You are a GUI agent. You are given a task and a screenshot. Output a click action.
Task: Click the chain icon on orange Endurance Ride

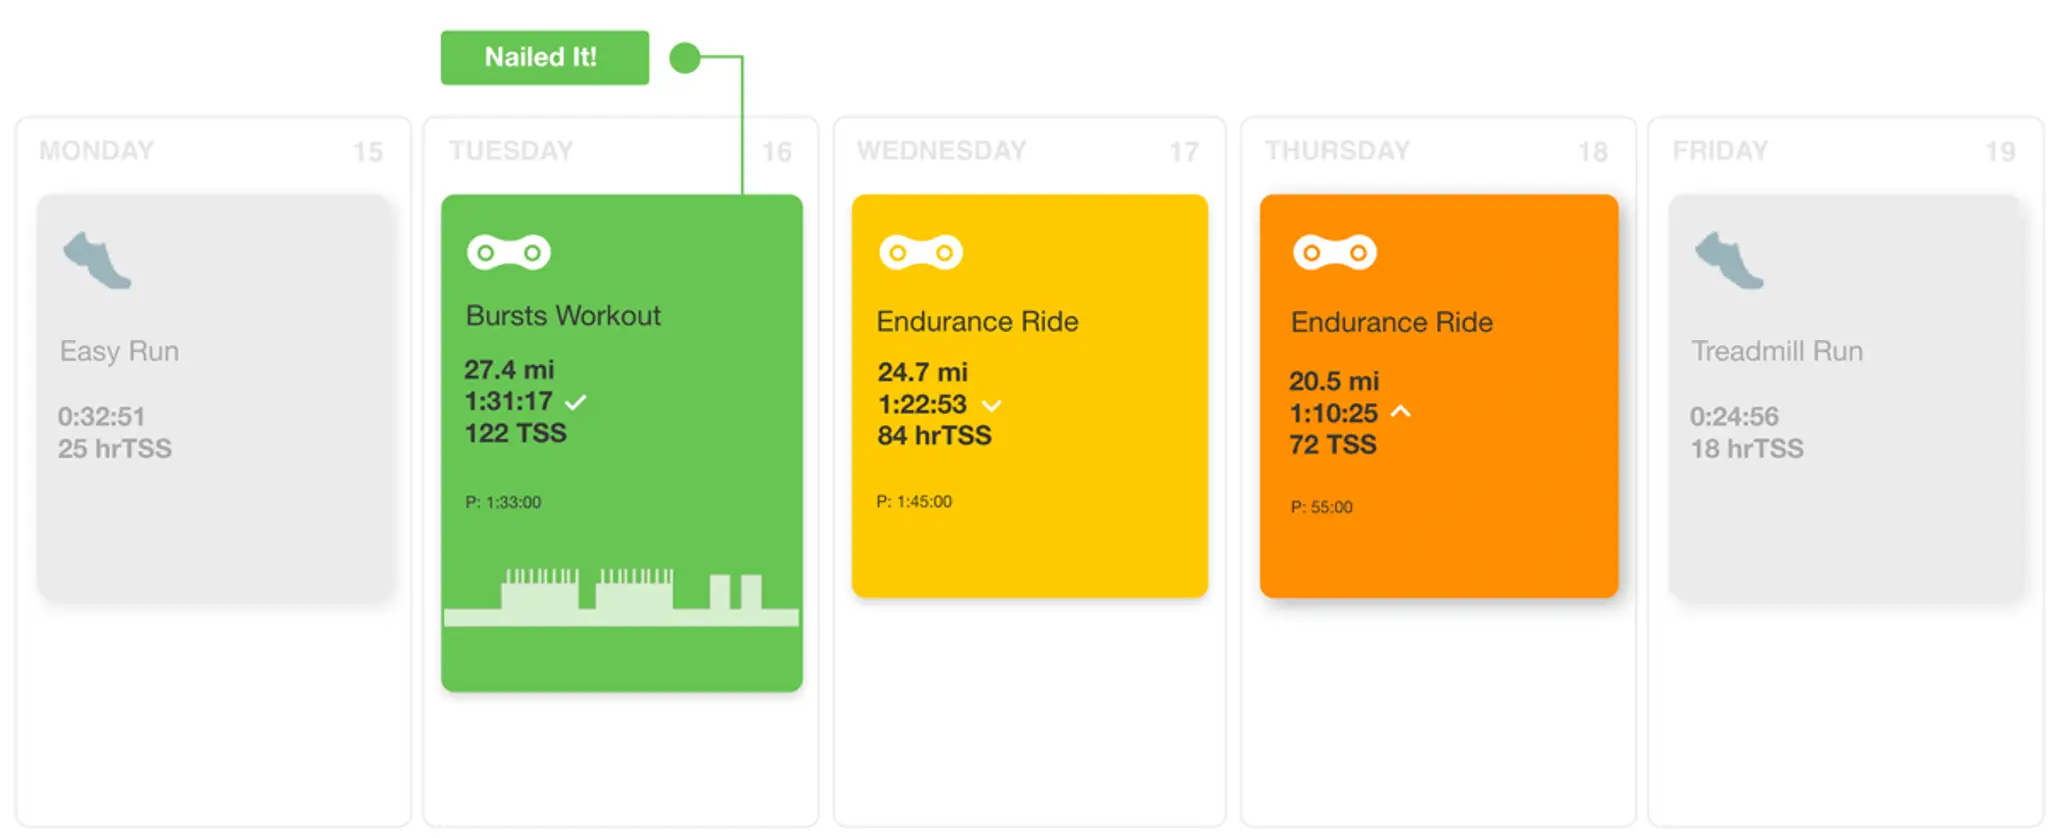tap(1334, 253)
